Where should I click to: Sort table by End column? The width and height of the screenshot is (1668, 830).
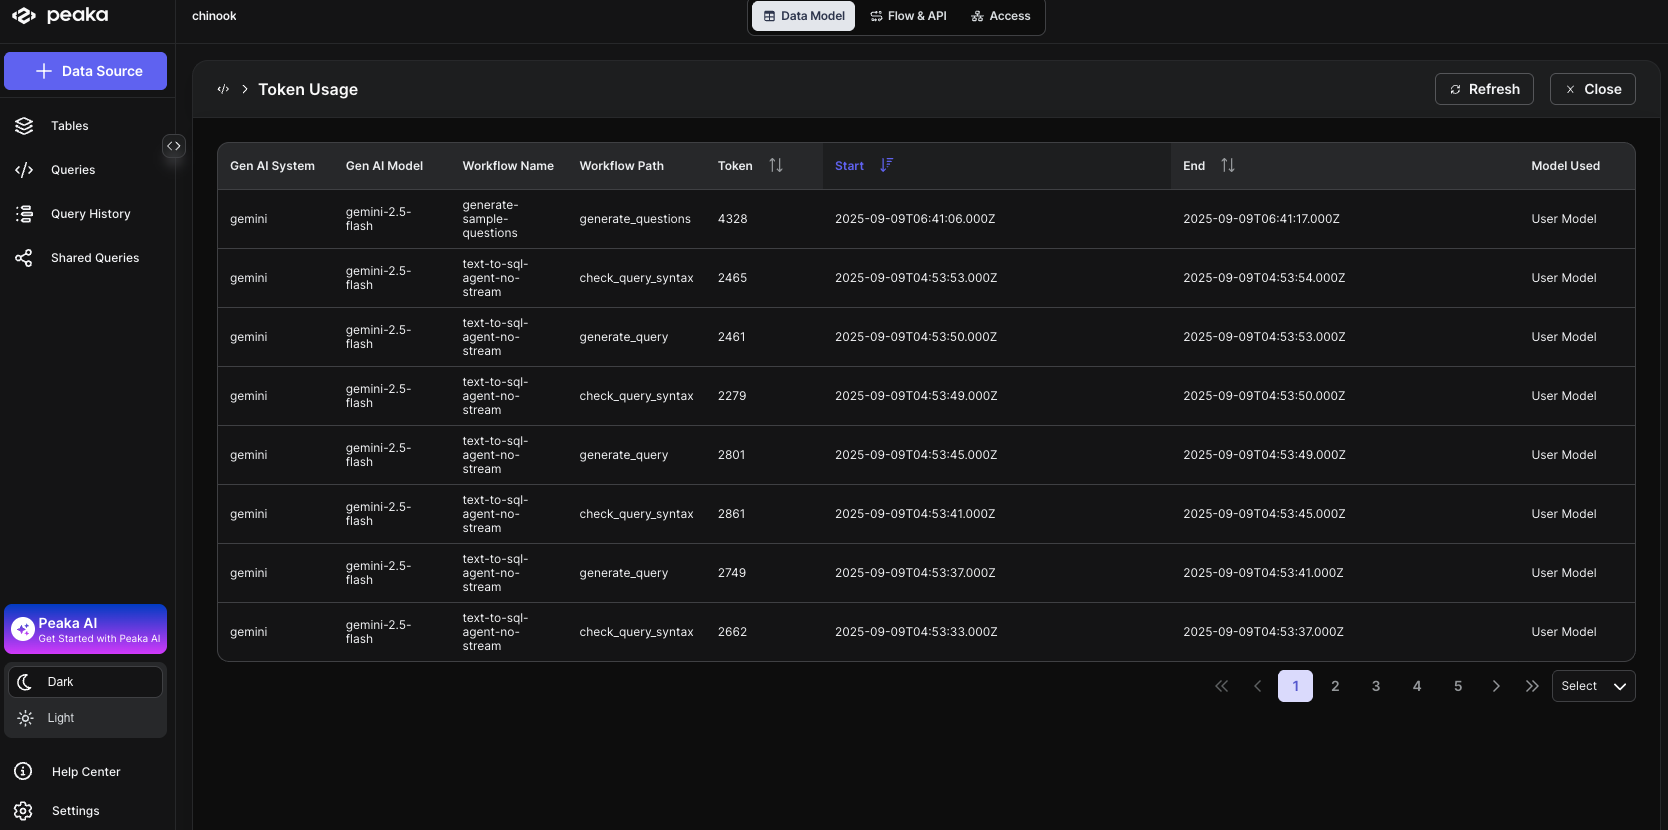[1228, 165]
